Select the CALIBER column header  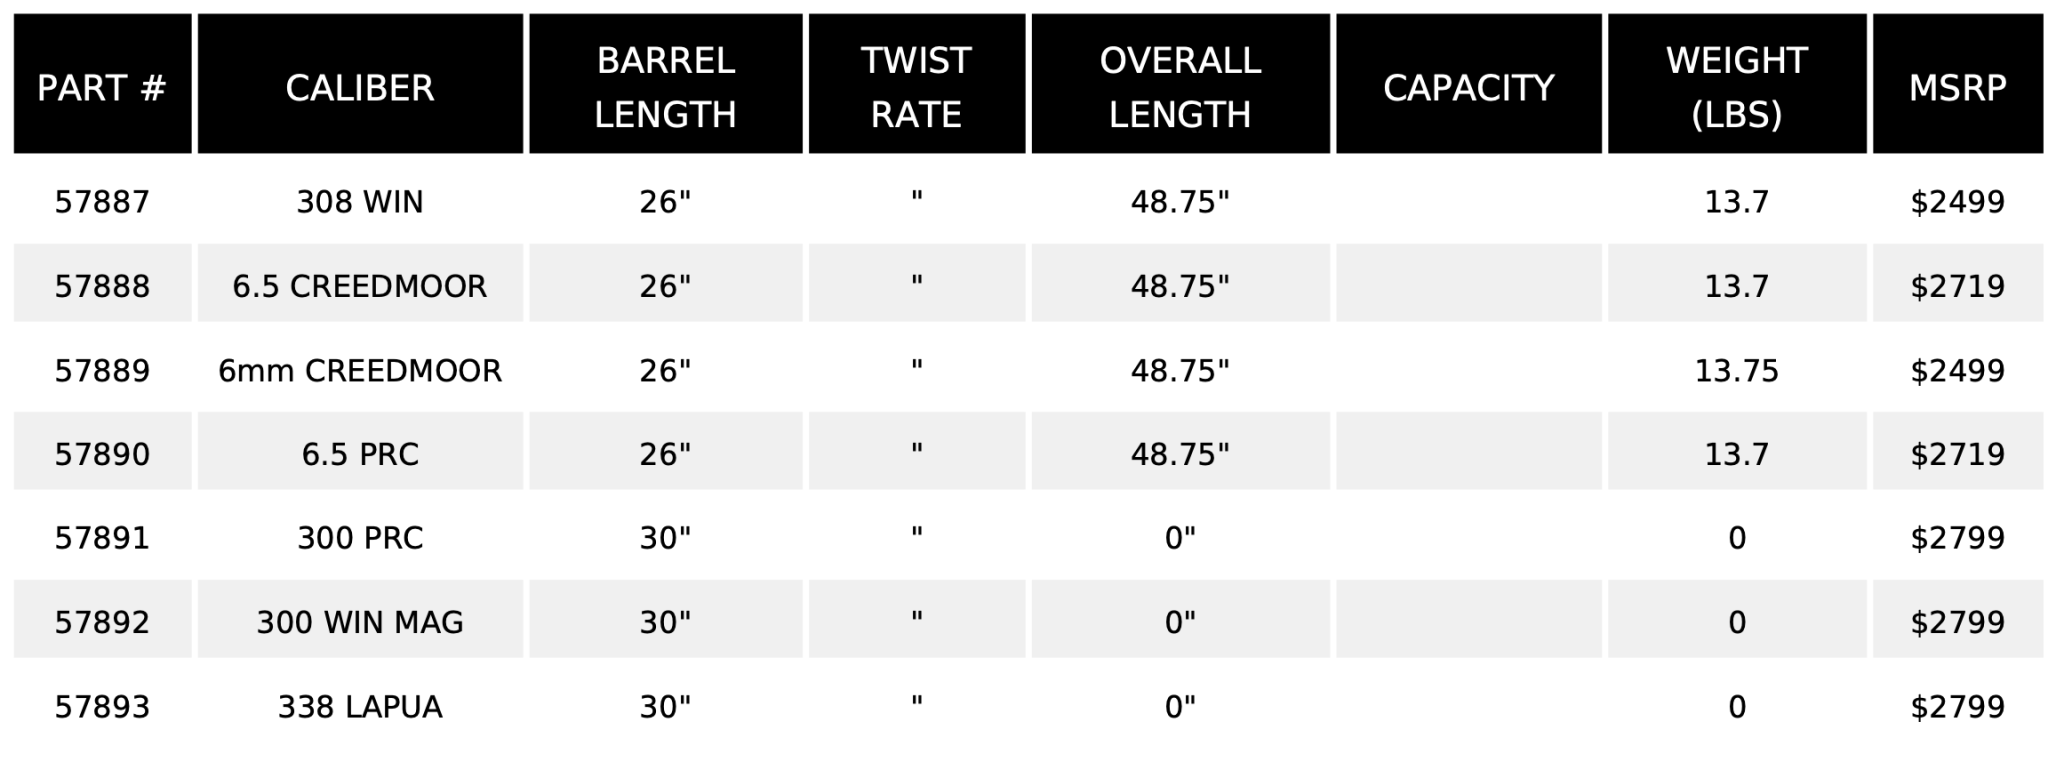point(360,84)
